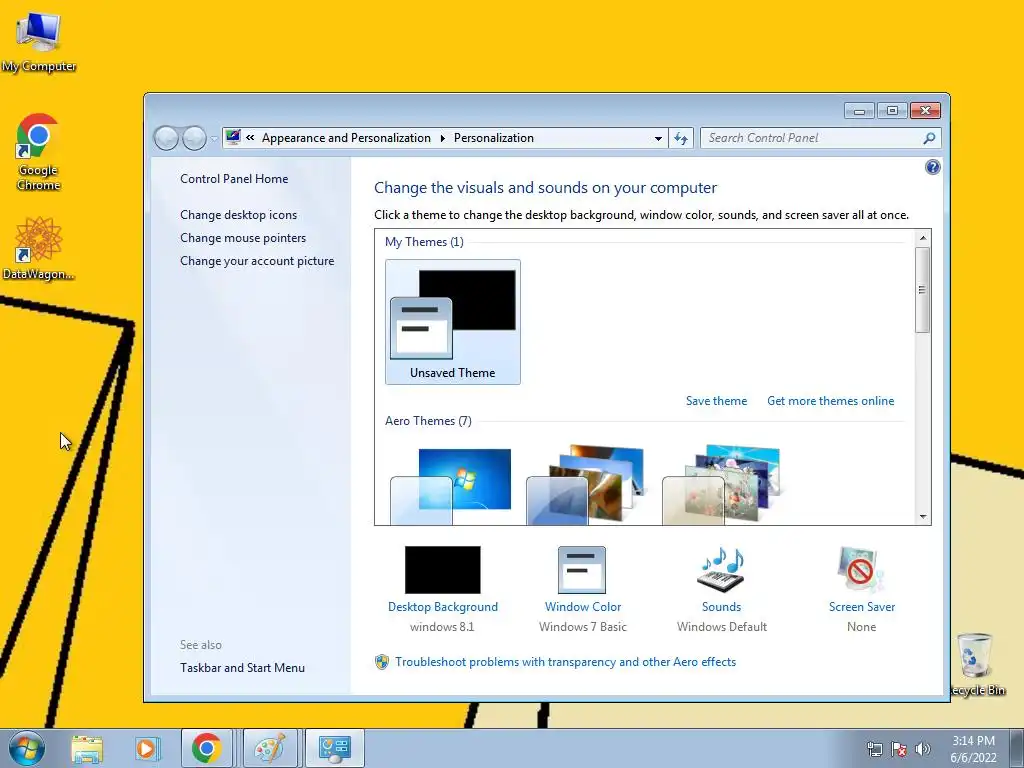Click the themes list scroll up arrow

[923, 238]
